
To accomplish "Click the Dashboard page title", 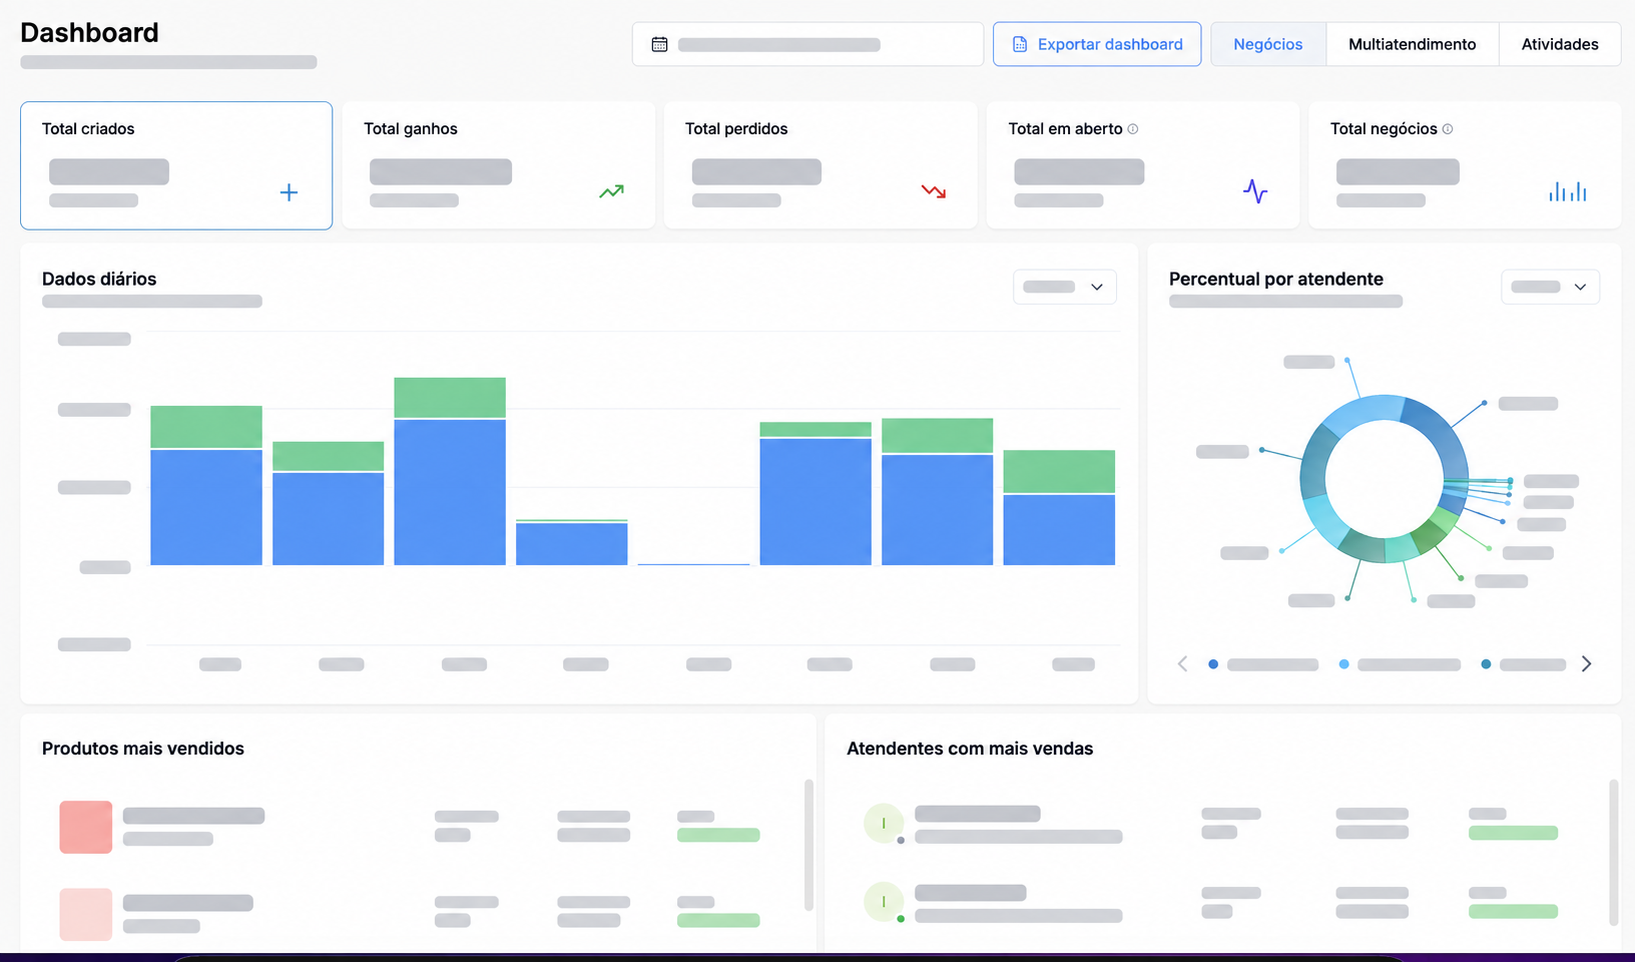I will coord(89,33).
